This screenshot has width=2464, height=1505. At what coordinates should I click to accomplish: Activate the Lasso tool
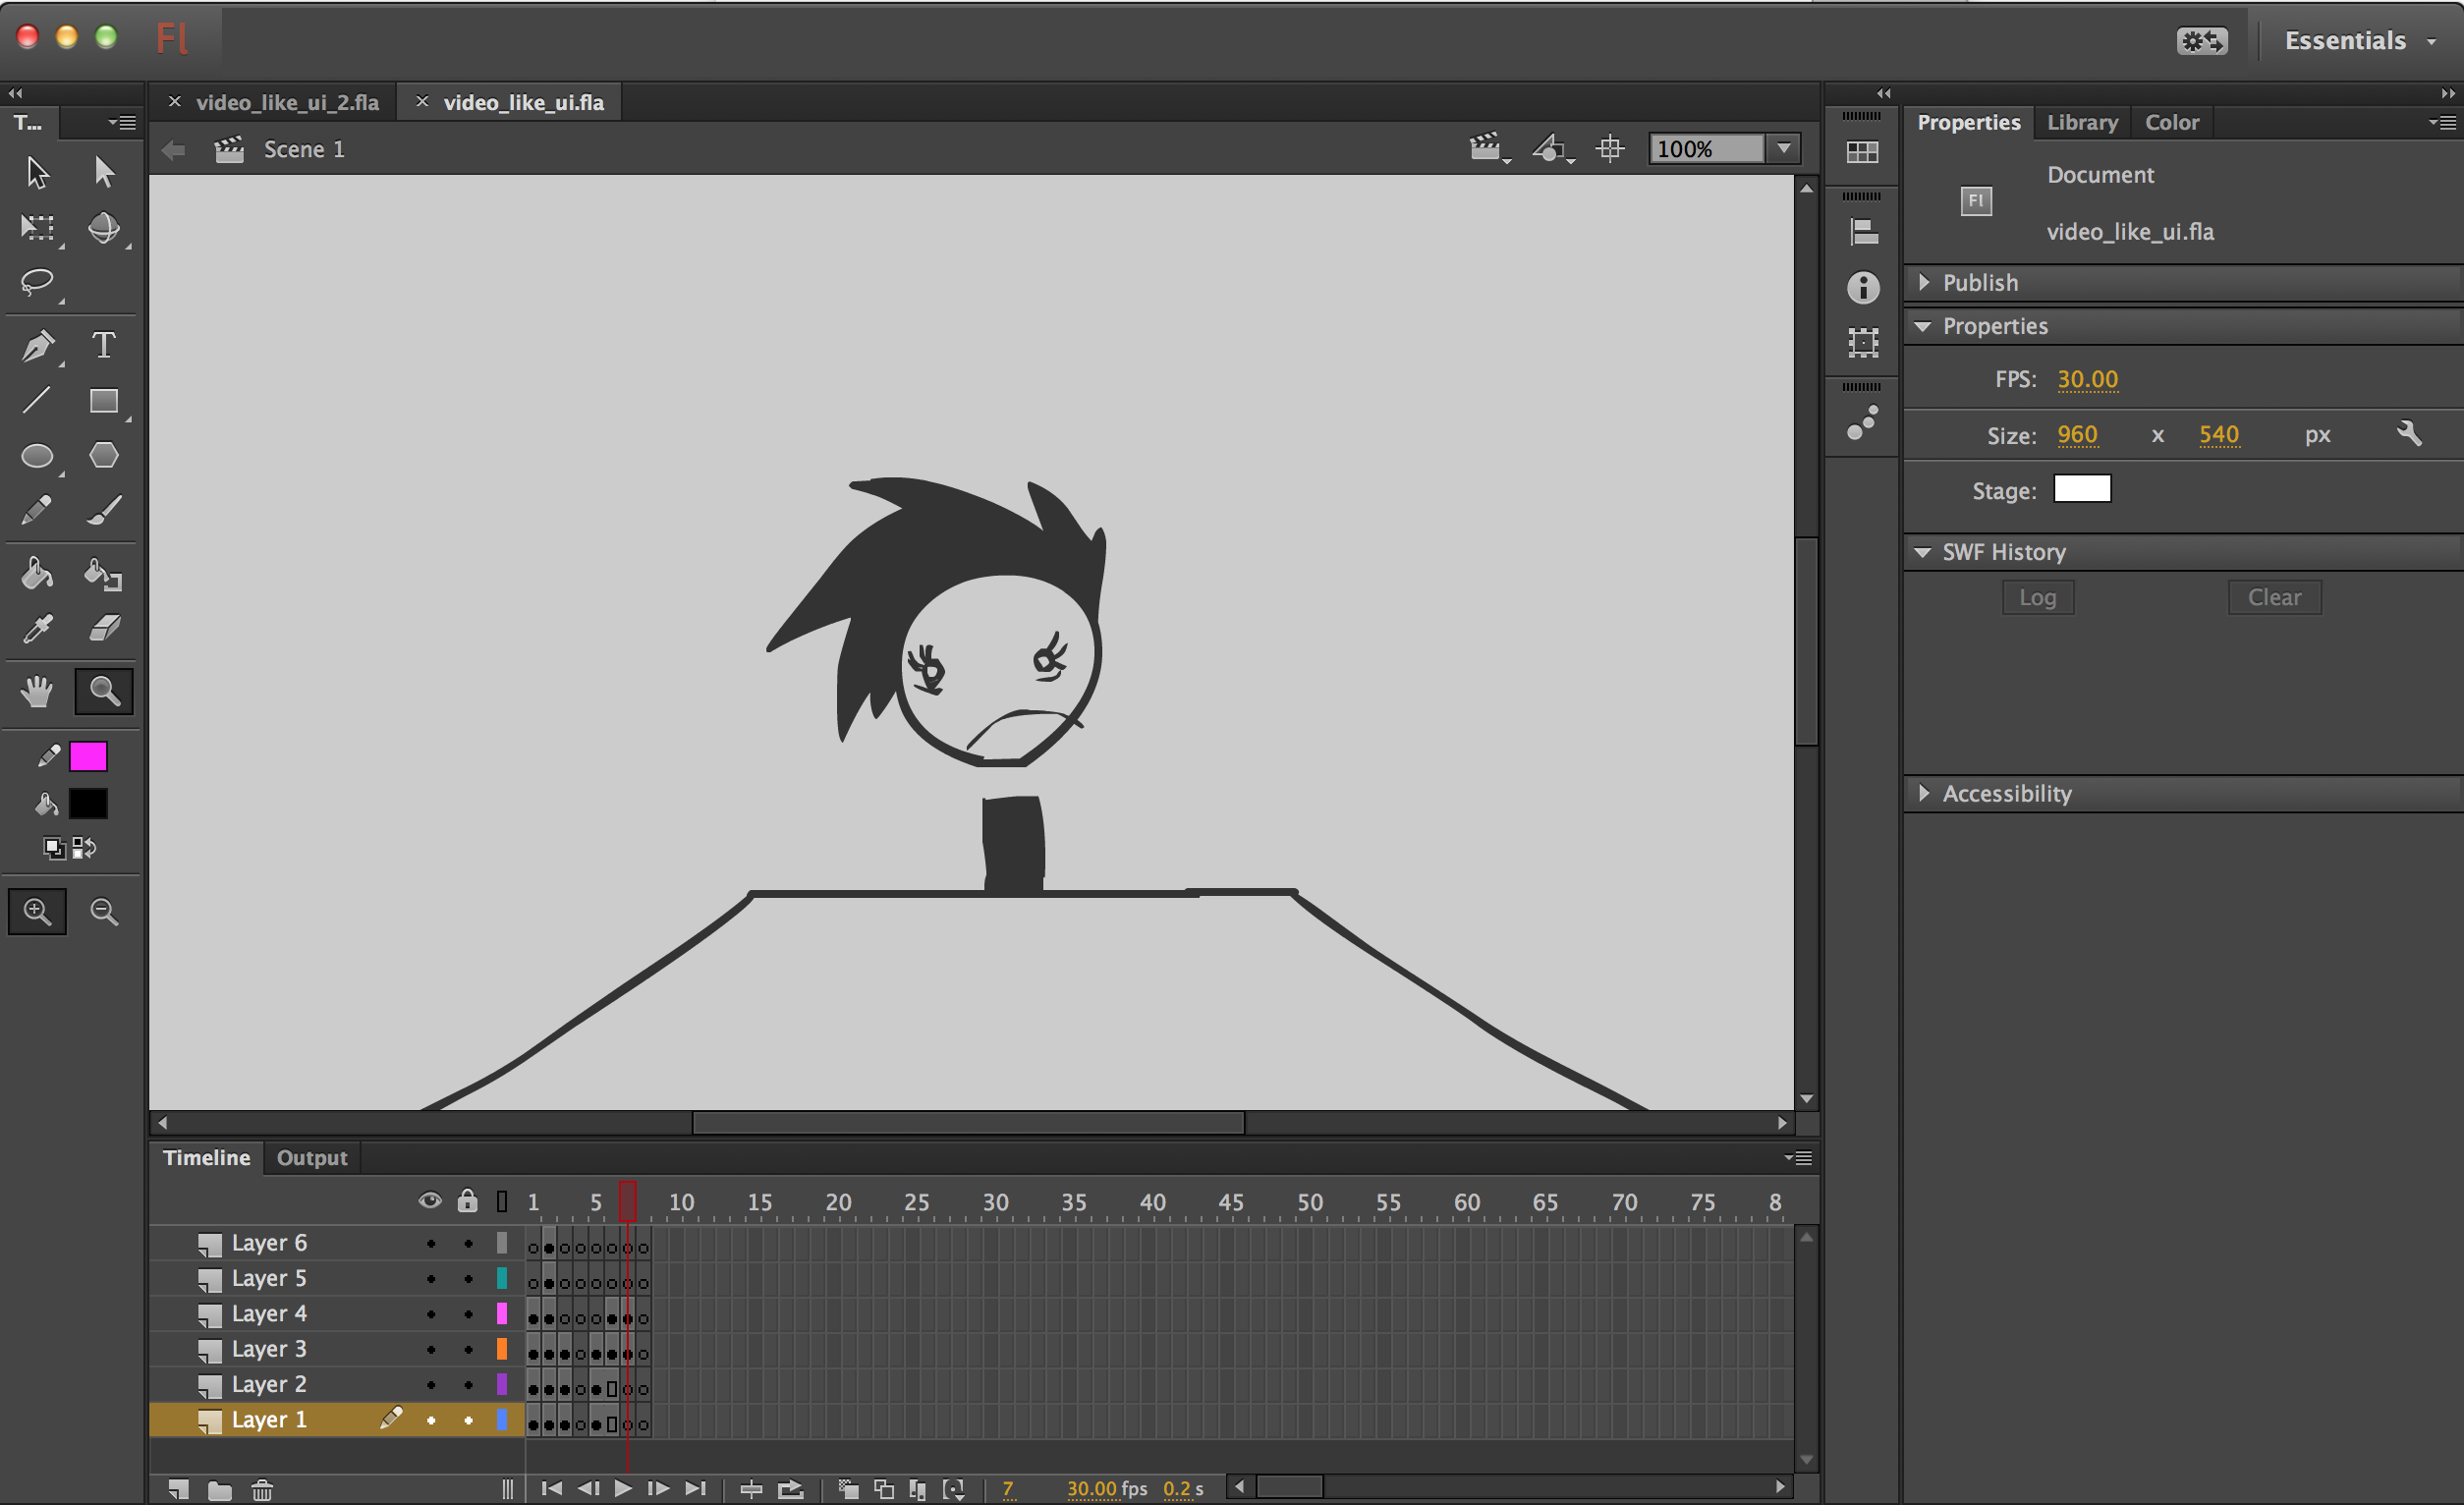(37, 282)
